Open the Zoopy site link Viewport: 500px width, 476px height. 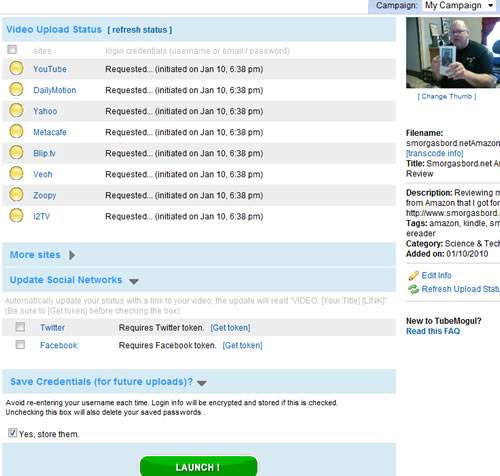click(45, 195)
